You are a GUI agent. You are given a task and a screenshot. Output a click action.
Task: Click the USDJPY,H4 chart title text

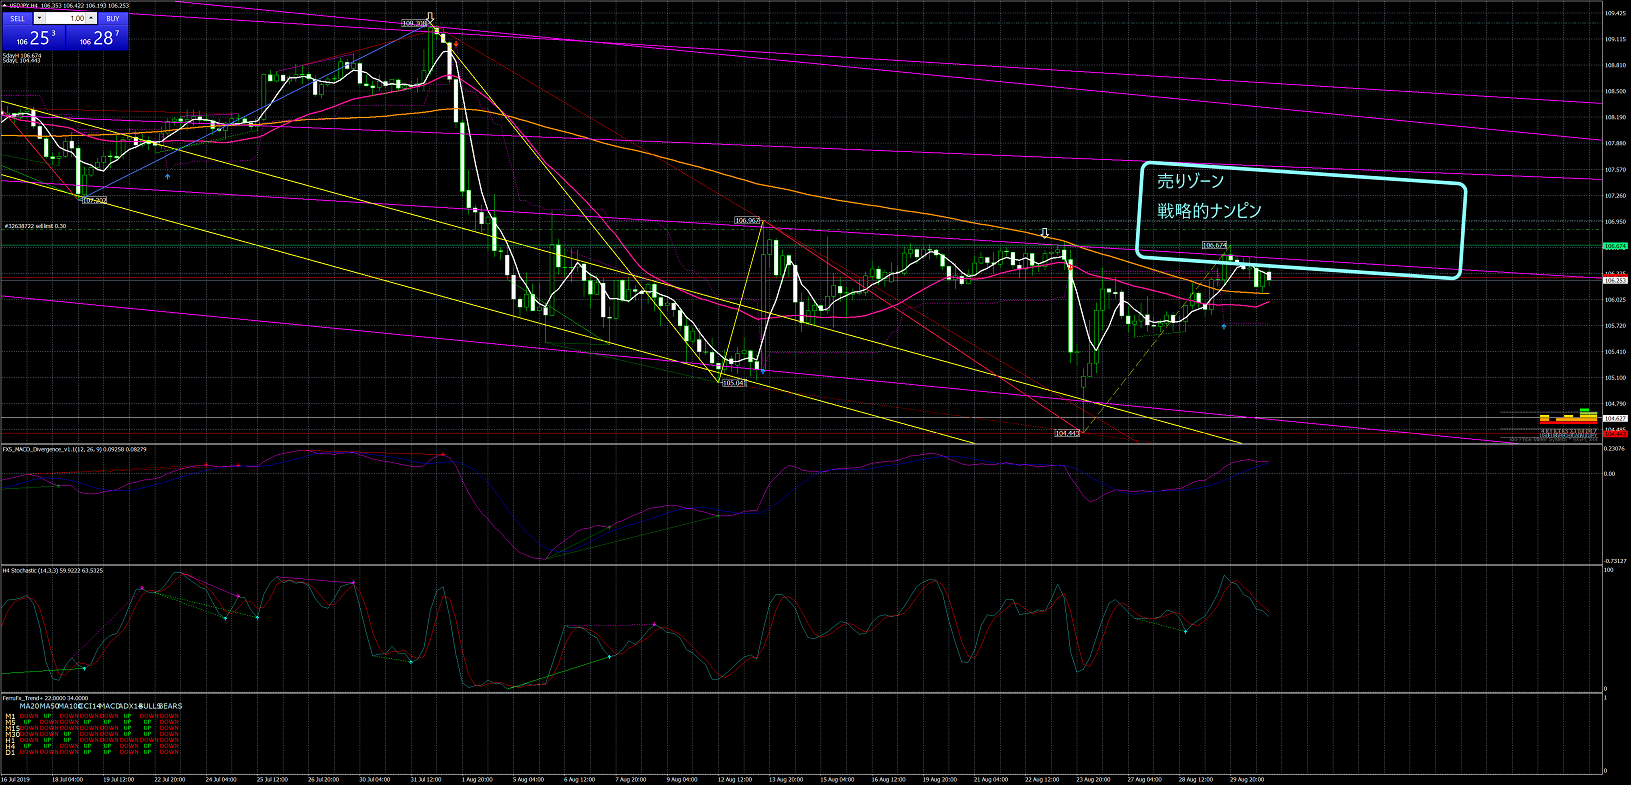pos(23,5)
